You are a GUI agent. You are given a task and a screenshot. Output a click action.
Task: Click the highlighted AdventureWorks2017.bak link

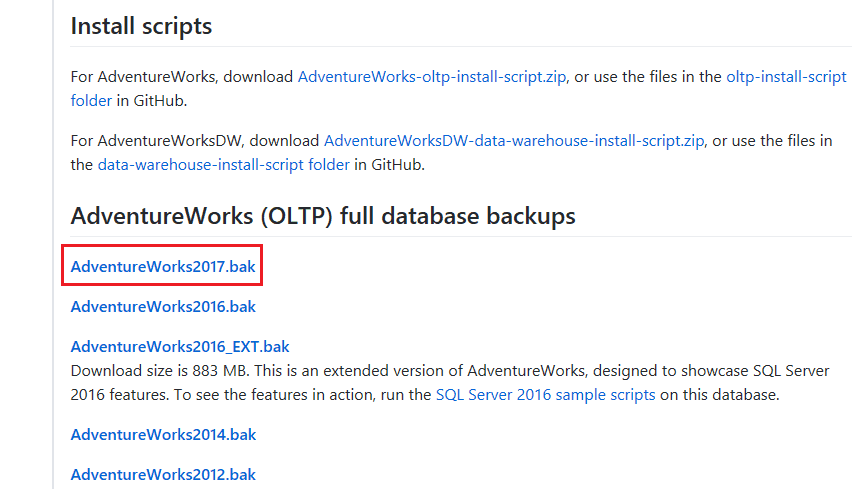tap(163, 267)
